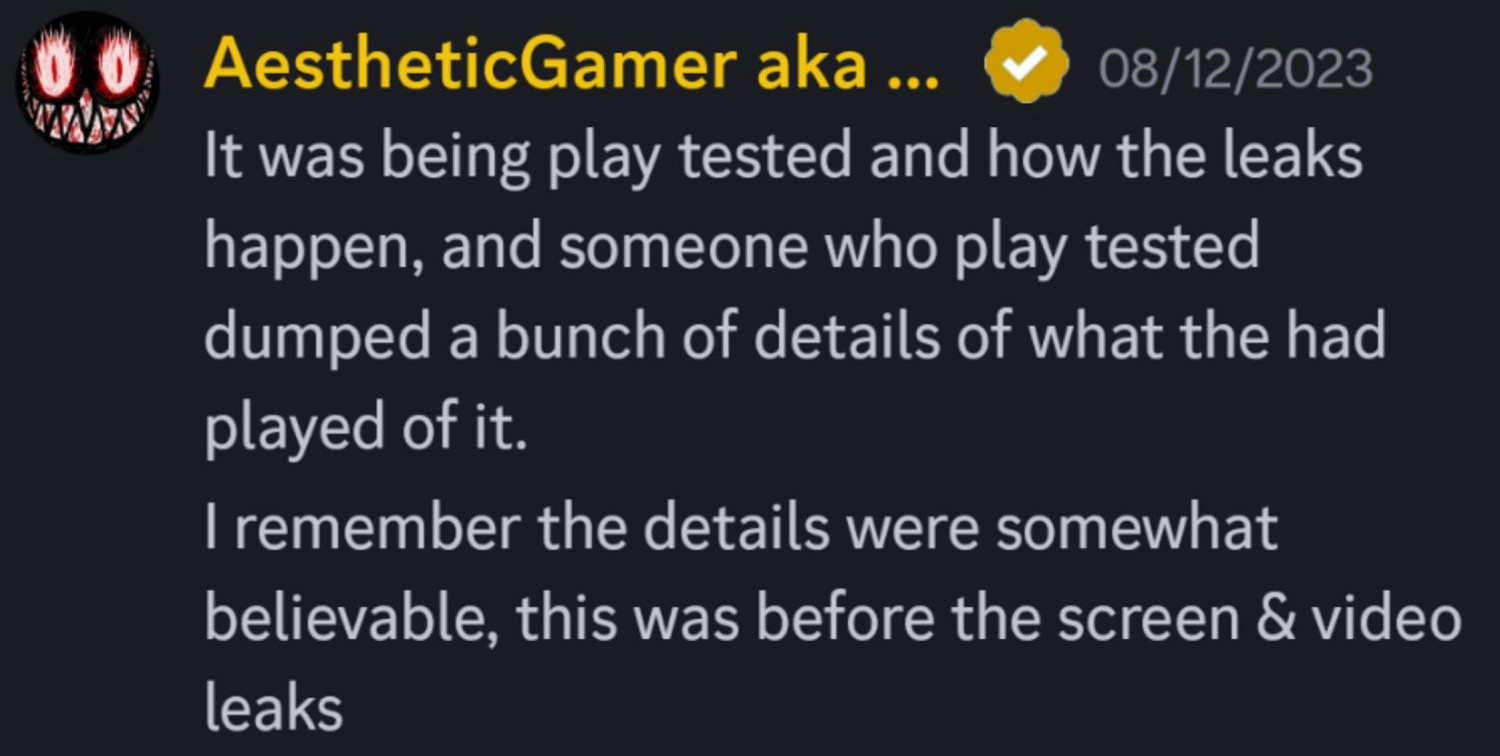
Task: Click the ellipsis in the truncated username
Action: pyautogui.click(x=912, y=68)
